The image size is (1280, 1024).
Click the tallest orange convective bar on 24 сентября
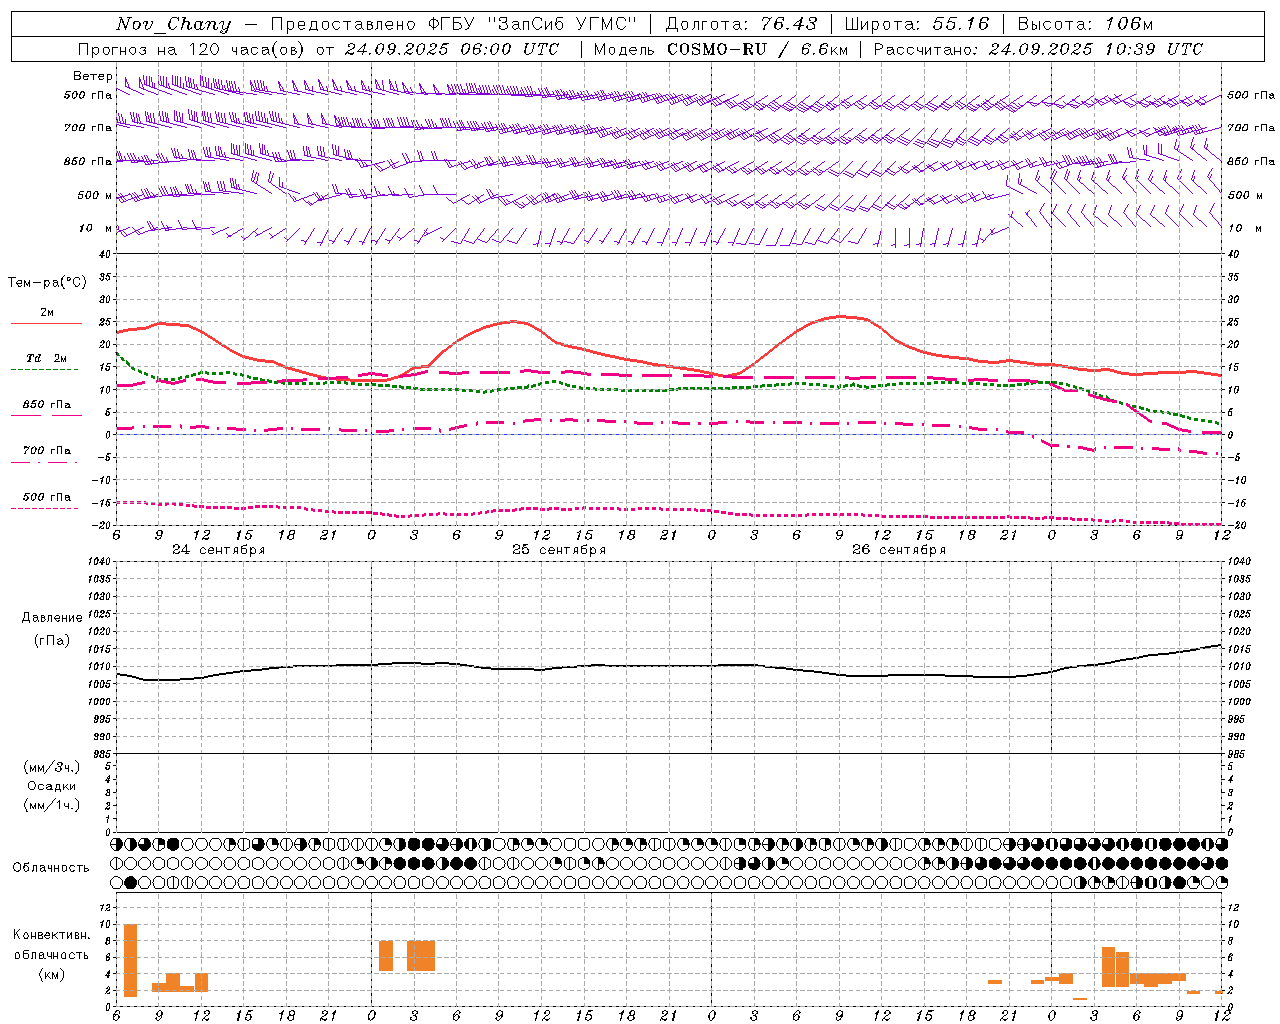click(x=130, y=960)
